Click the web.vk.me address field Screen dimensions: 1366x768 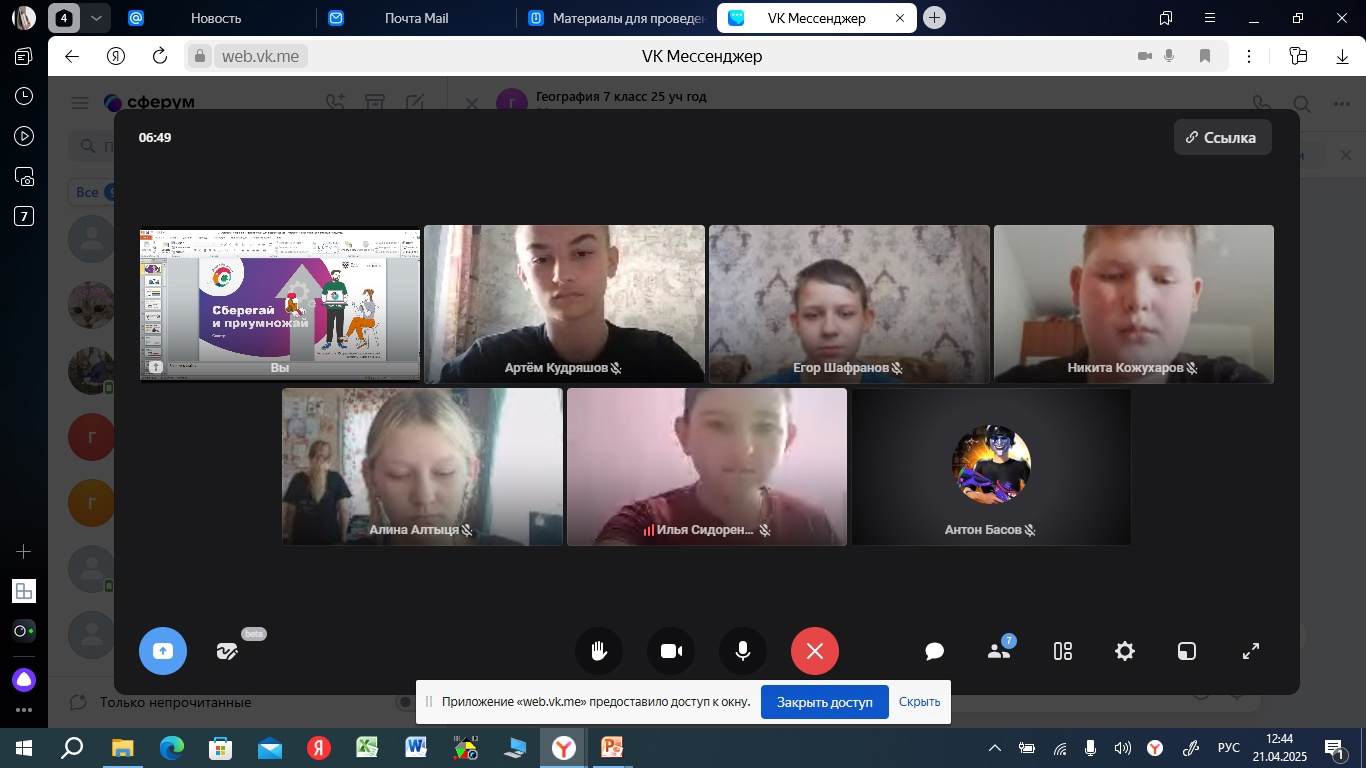click(260, 56)
